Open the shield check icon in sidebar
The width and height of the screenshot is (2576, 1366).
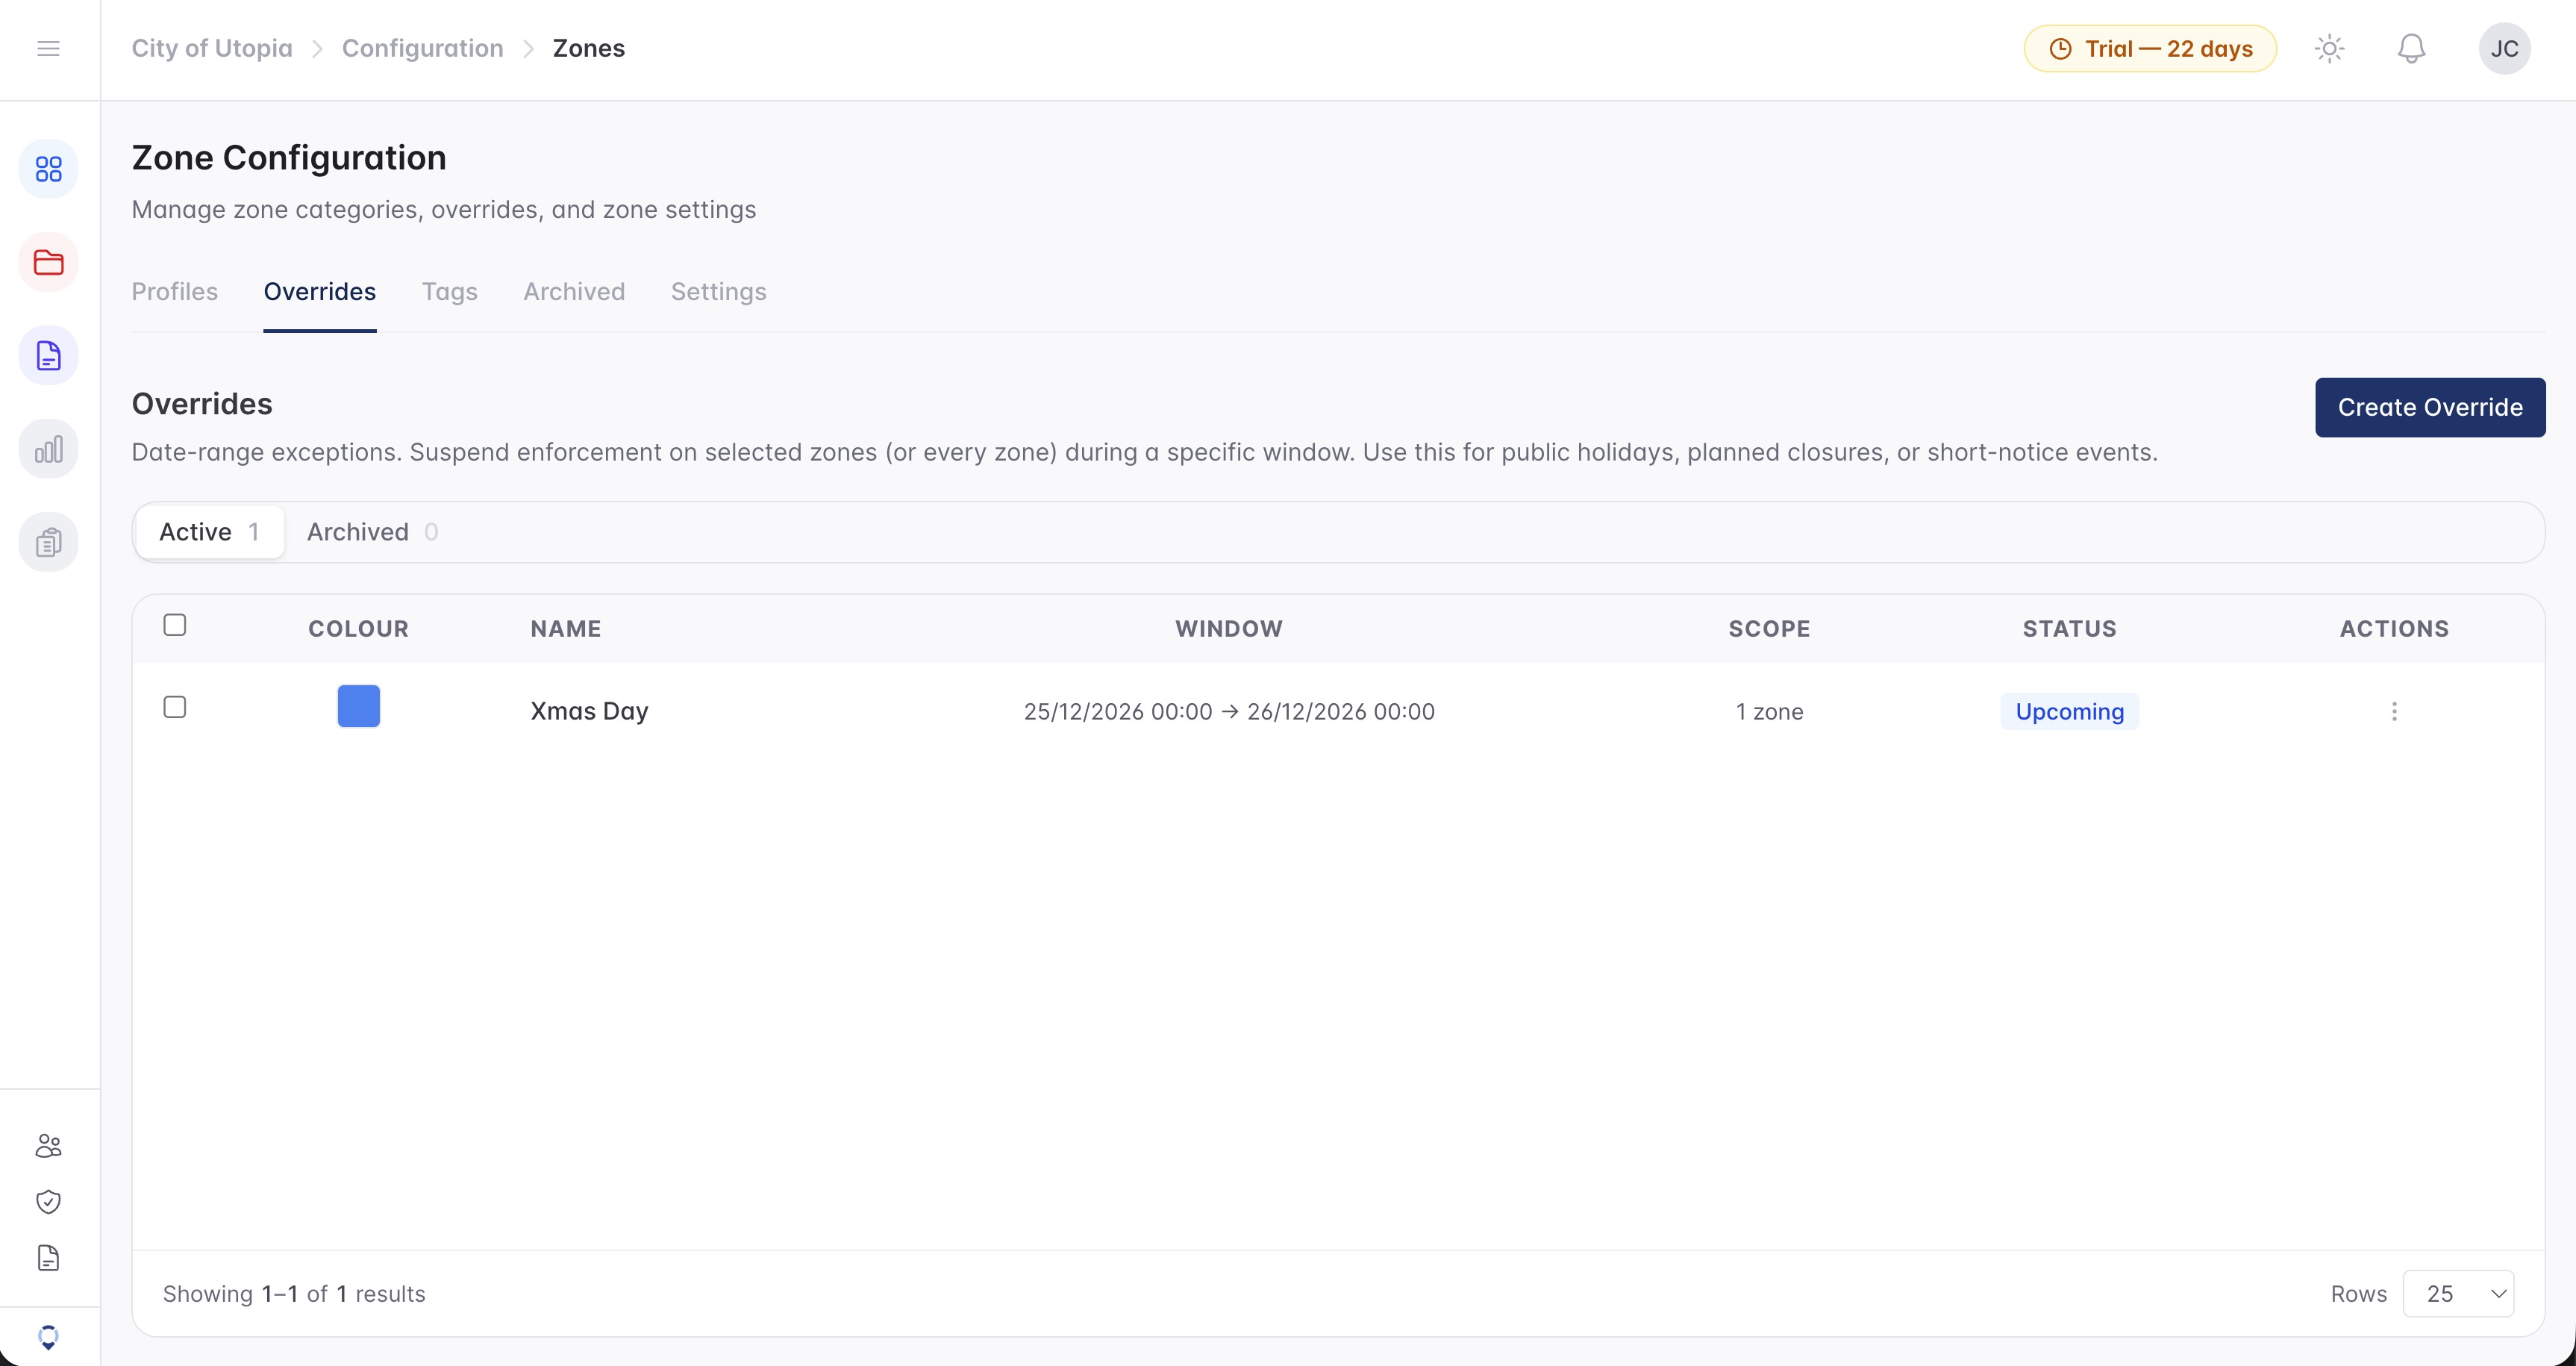point(48,1201)
